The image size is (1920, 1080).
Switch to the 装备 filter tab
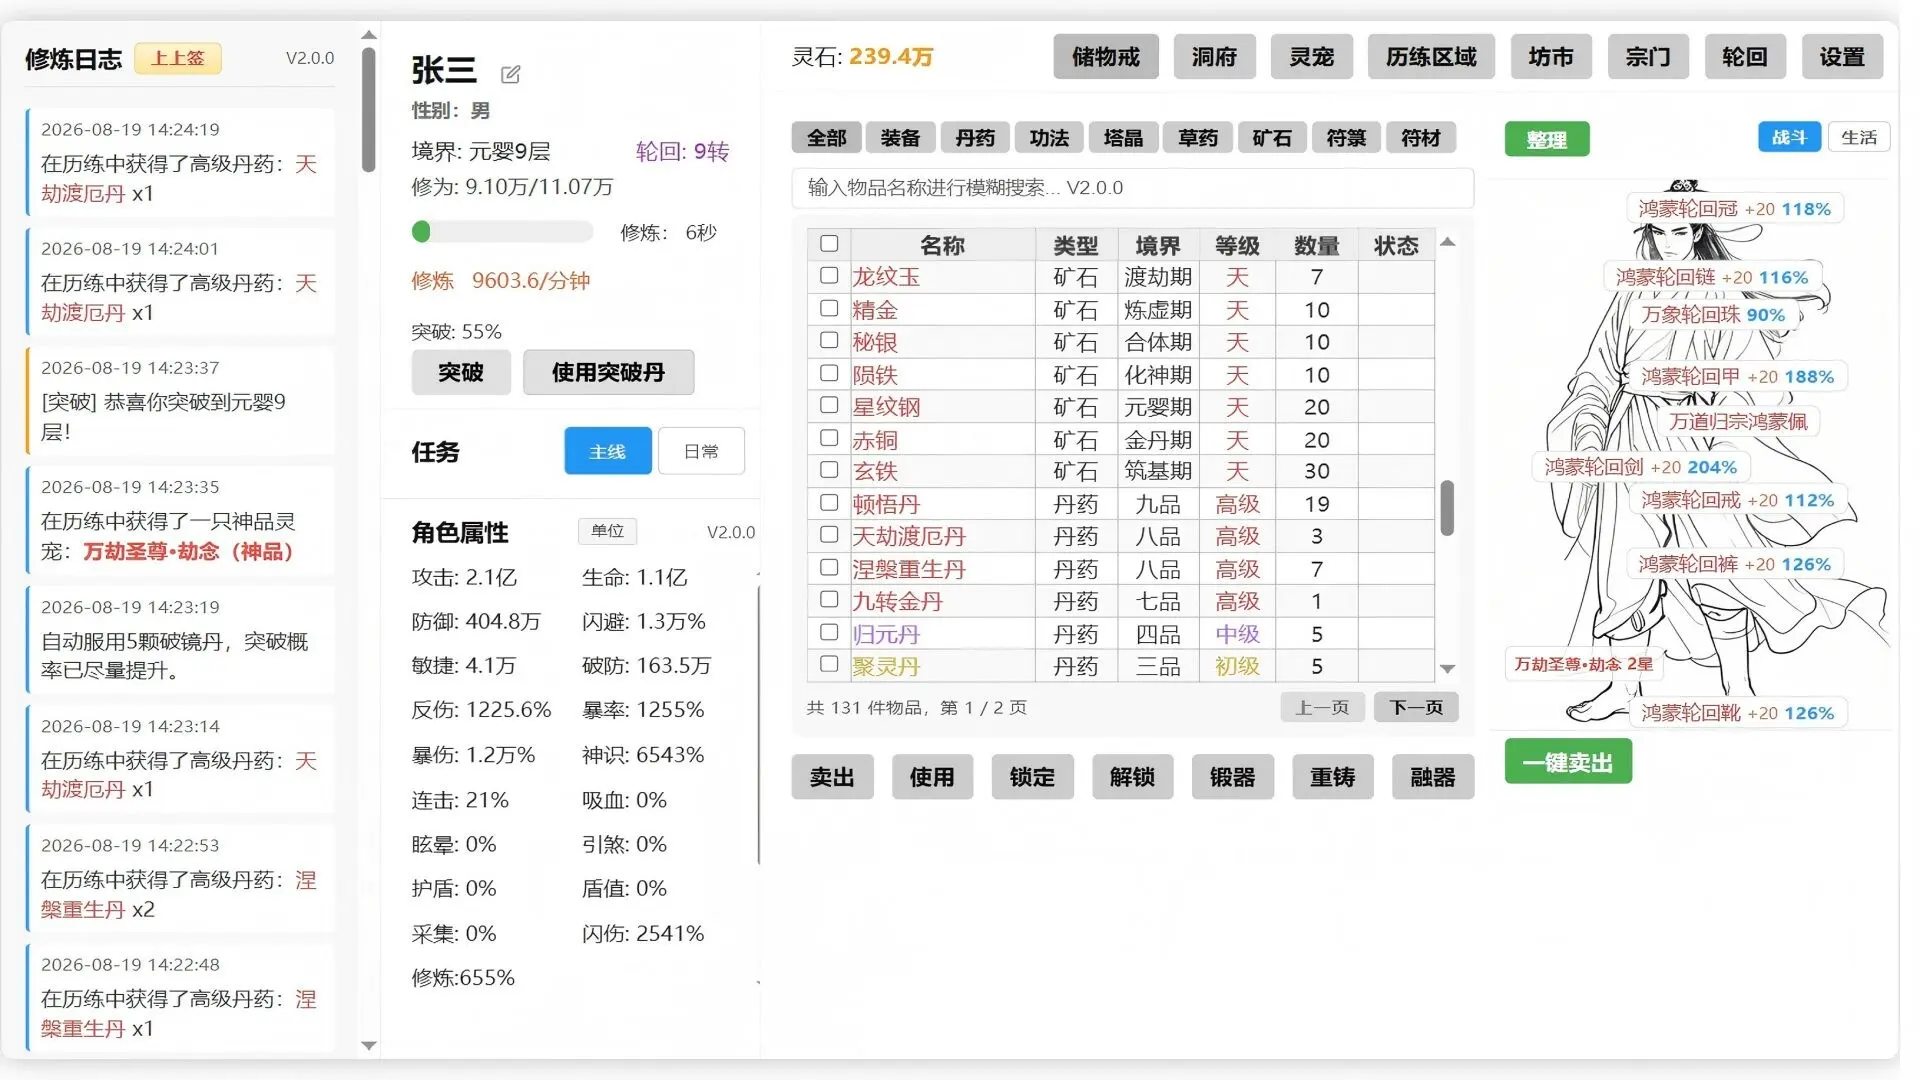click(x=900, y=138)
